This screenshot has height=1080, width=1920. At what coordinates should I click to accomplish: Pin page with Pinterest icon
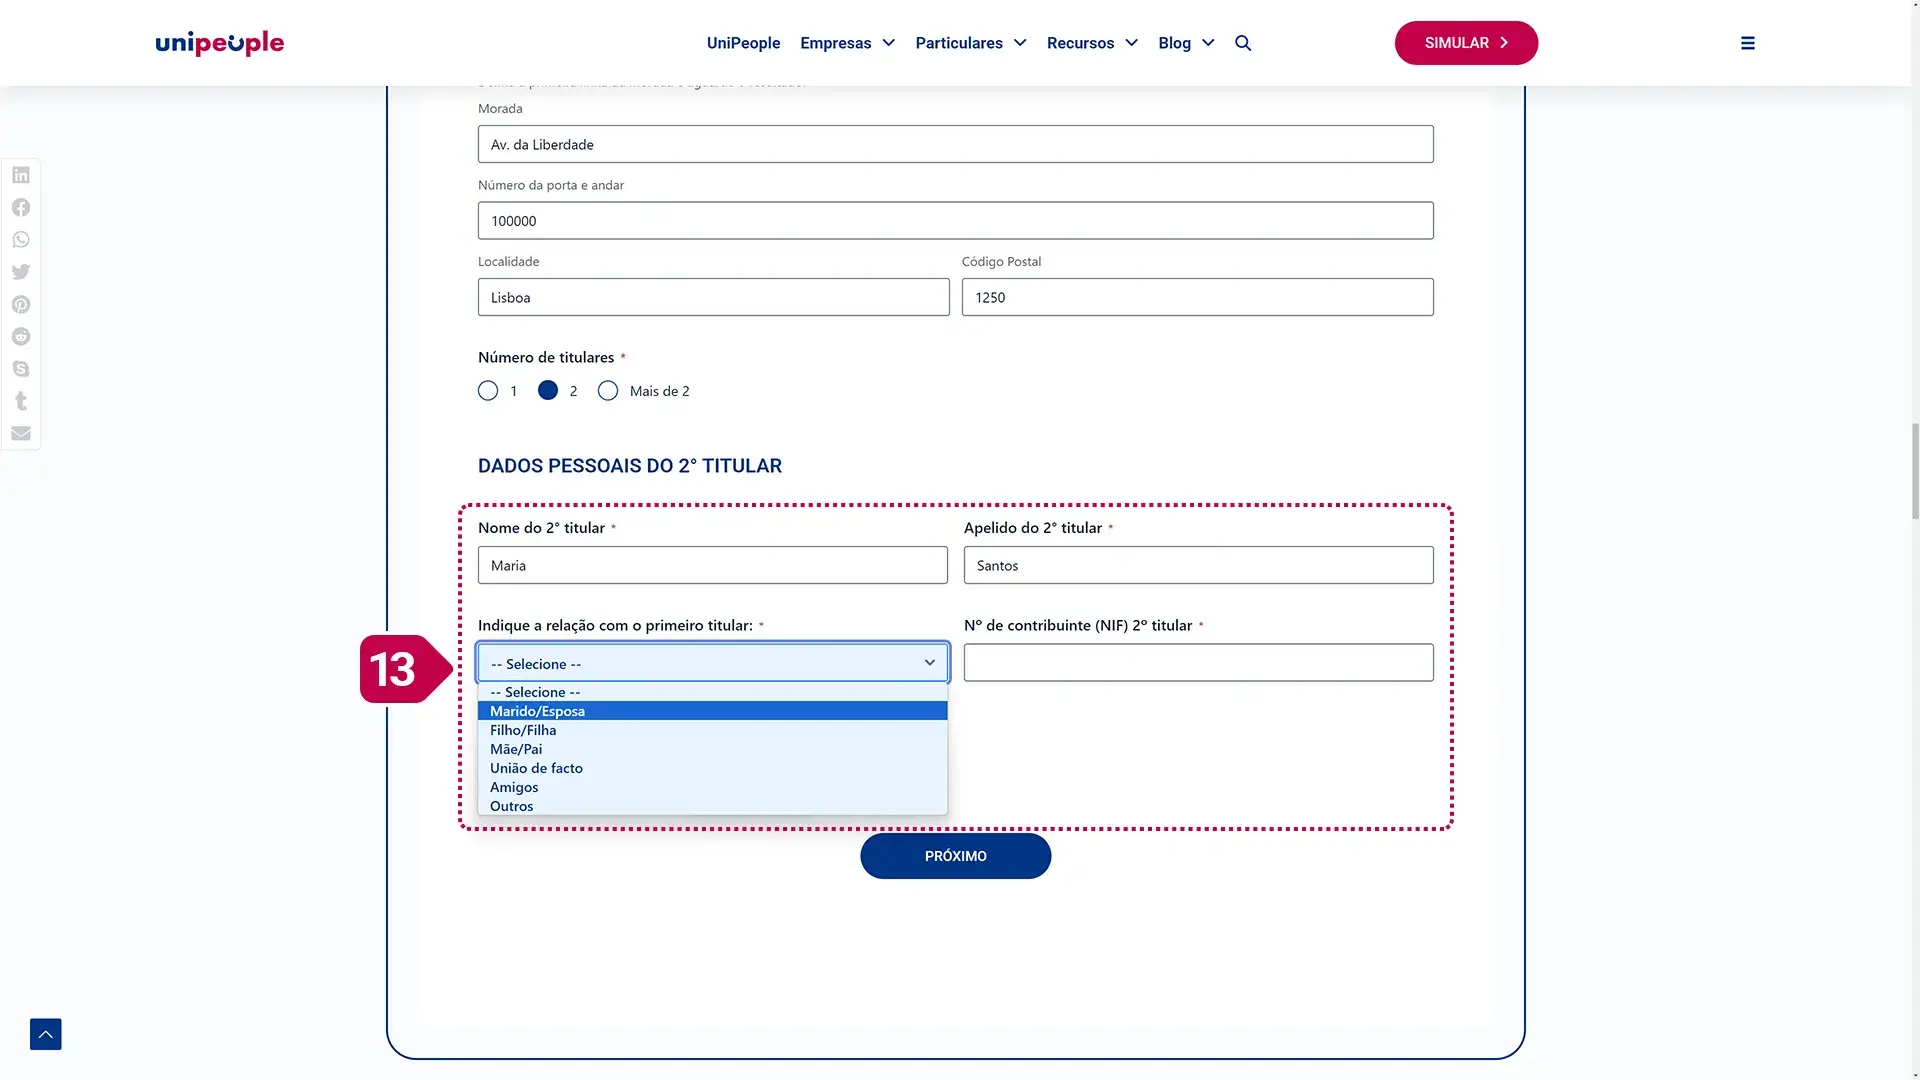coord(21,304)
